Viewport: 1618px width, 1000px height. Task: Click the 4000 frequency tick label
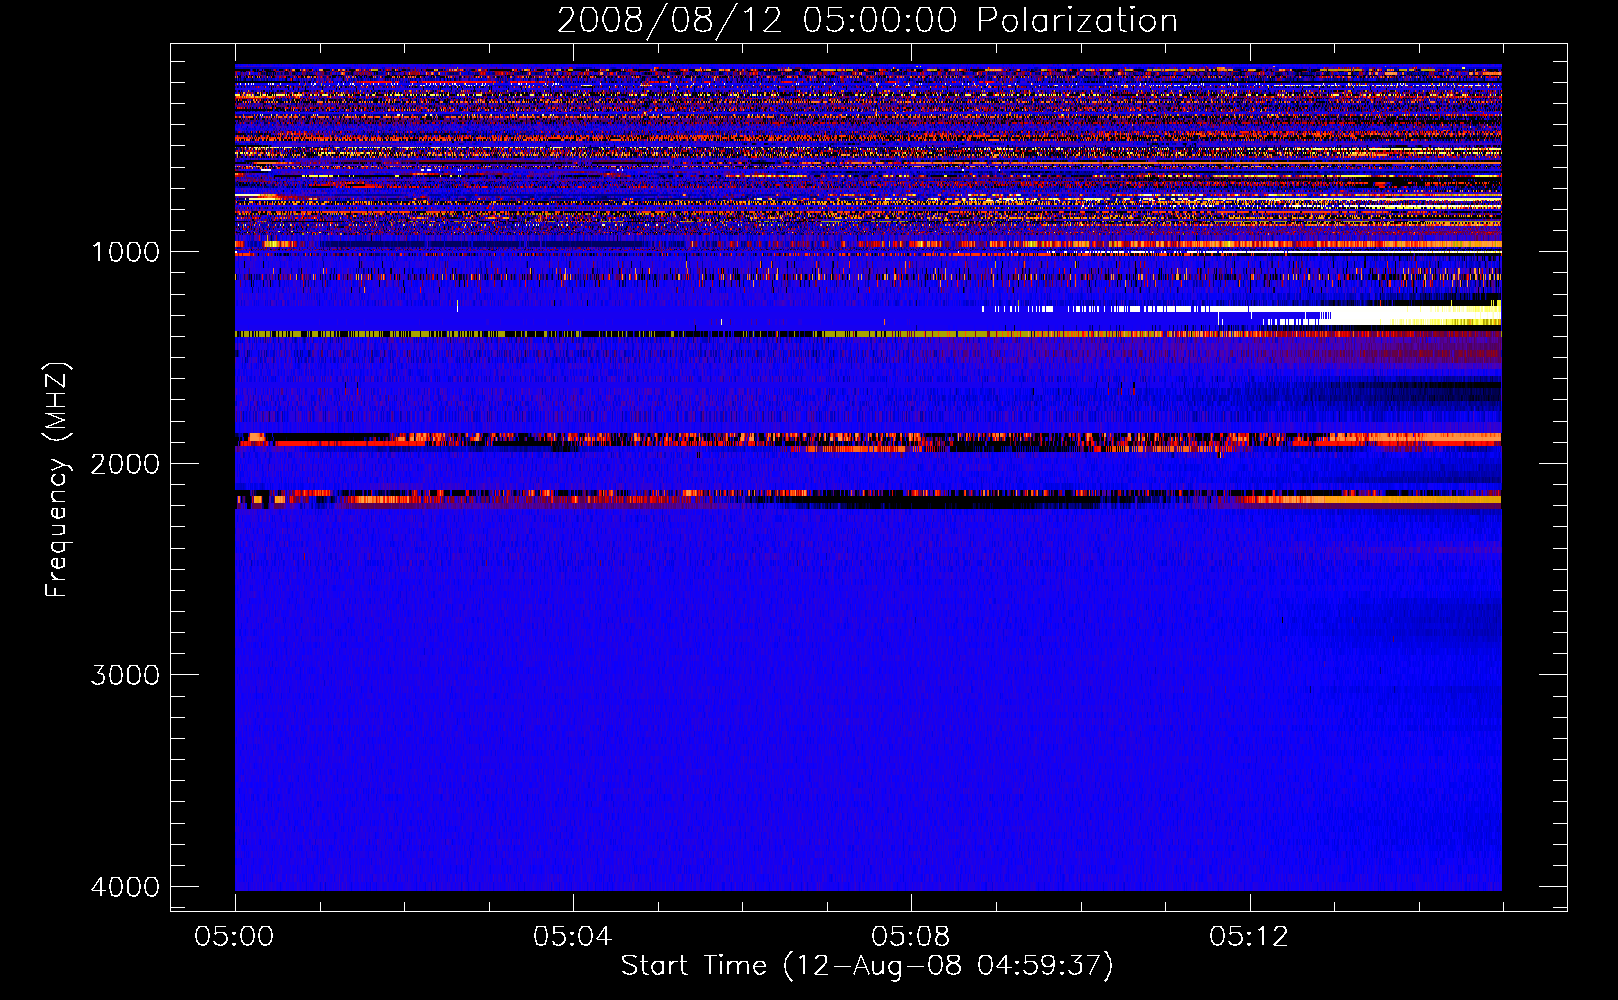click(x=125, y=887)
